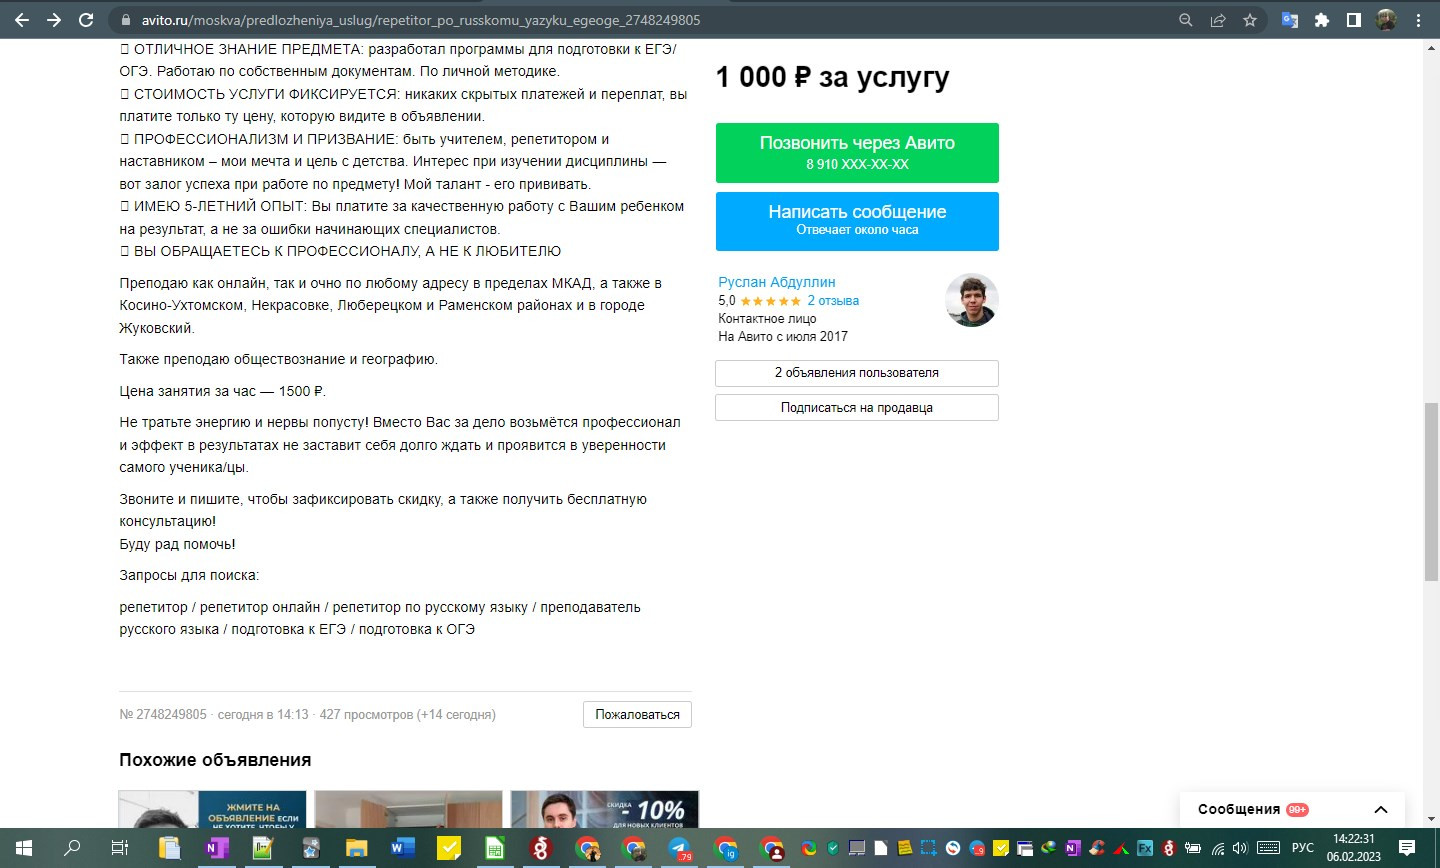Open LibreOffice Calc from the taskbar
This screenshot has height=868, width=1440.
click(x=494, y=848)
